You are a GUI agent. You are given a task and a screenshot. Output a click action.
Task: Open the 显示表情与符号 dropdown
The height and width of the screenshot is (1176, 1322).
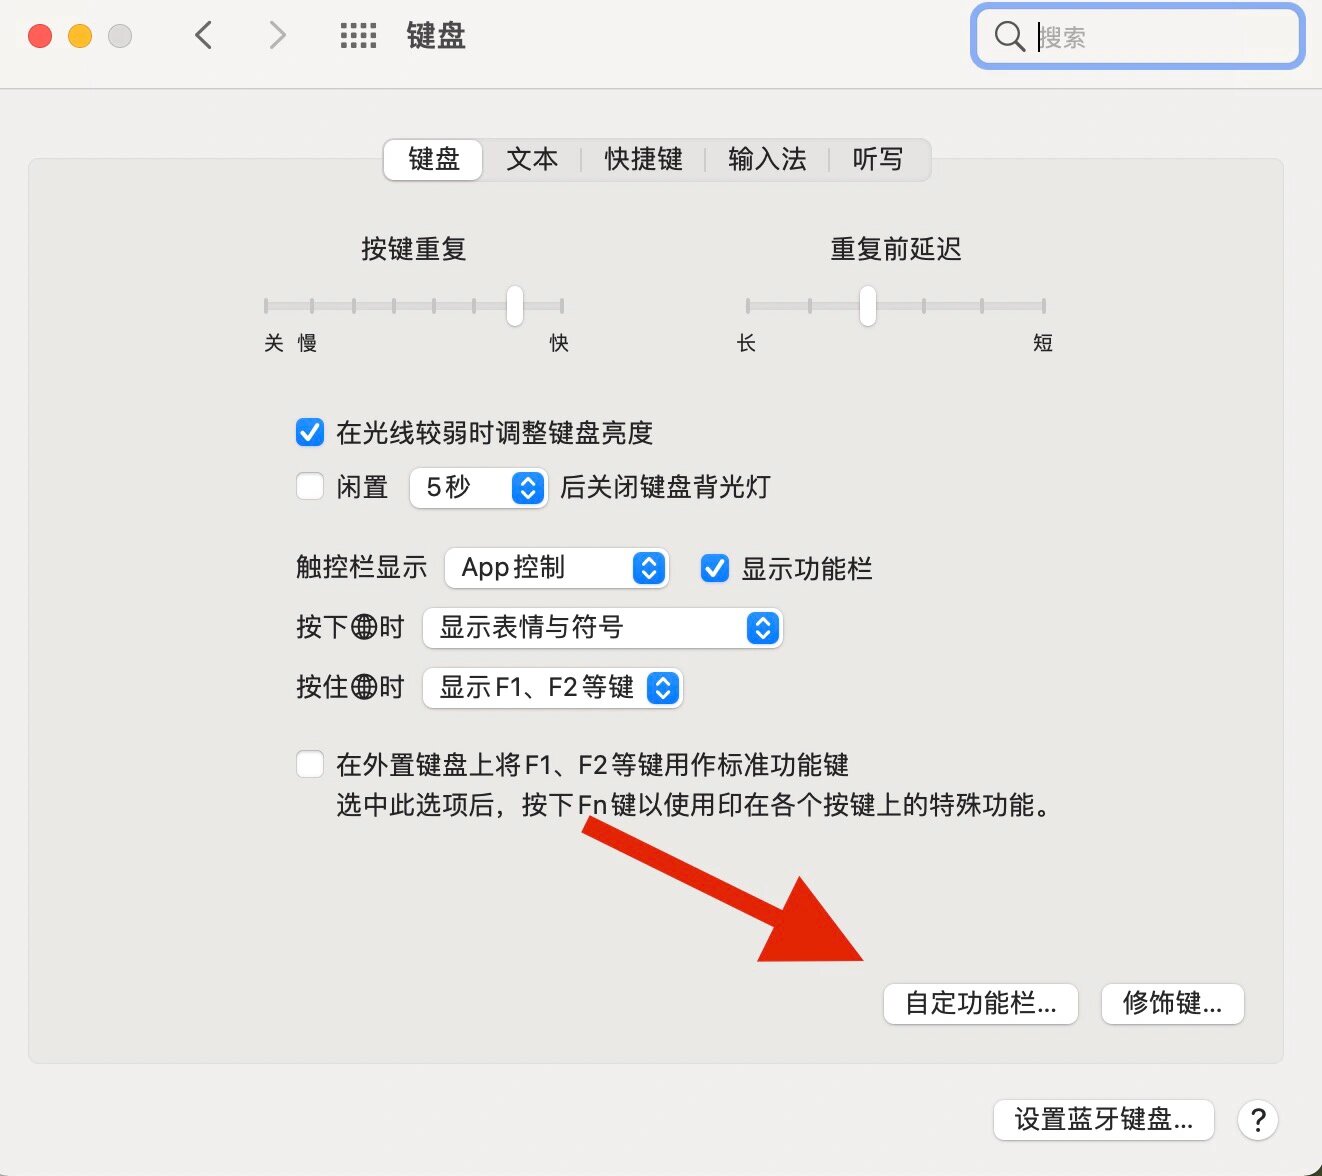pos(602,628)
